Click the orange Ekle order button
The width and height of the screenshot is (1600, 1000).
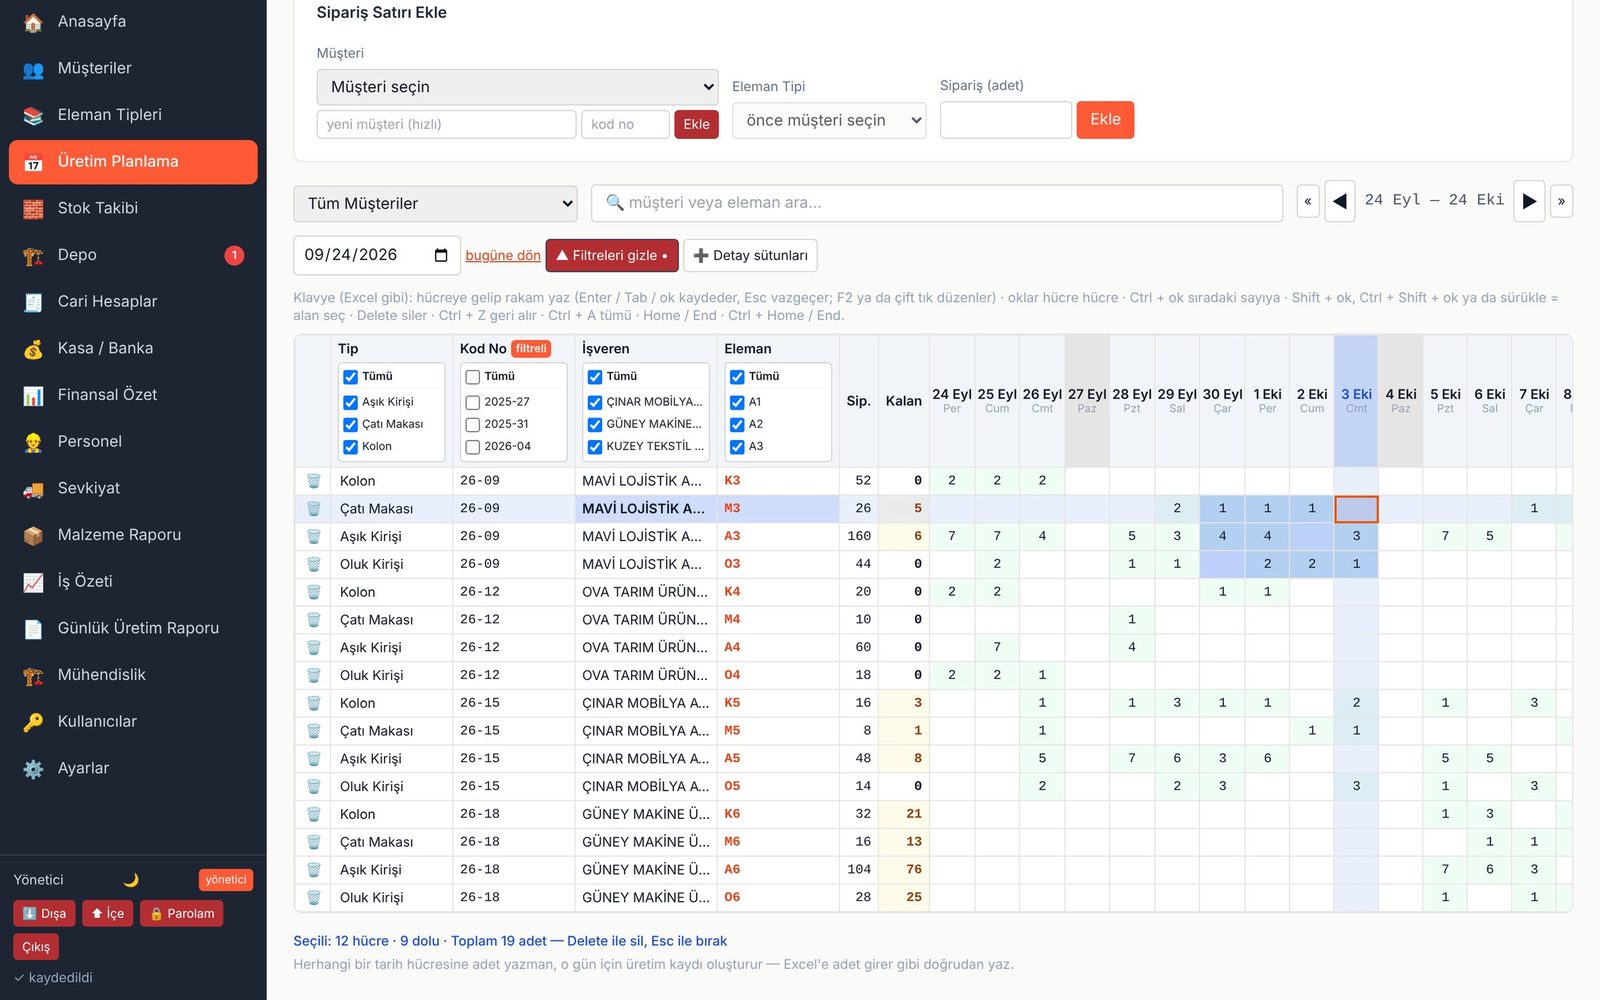(1105, 120)
